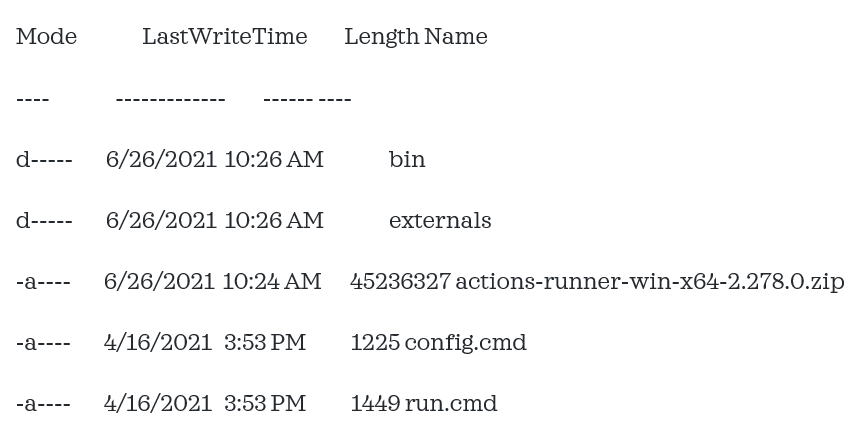
Task: Click the Name column header
Action: (x=456, y=37)
